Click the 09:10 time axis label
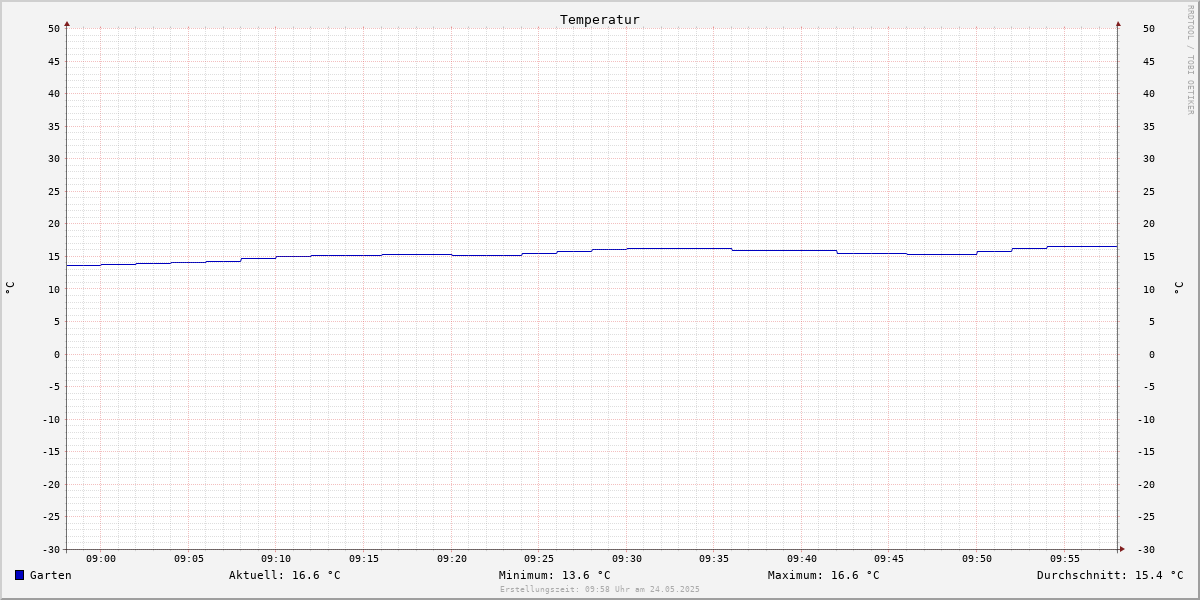 tap(276, 559)
